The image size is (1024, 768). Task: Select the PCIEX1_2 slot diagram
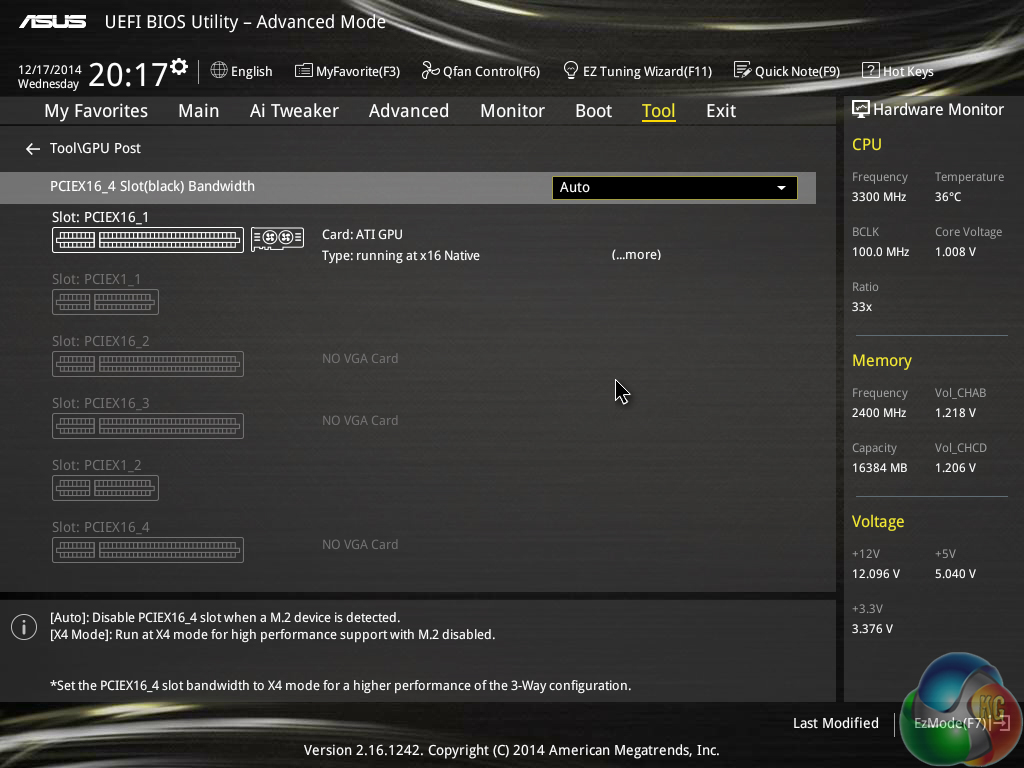tap(105, 488)
